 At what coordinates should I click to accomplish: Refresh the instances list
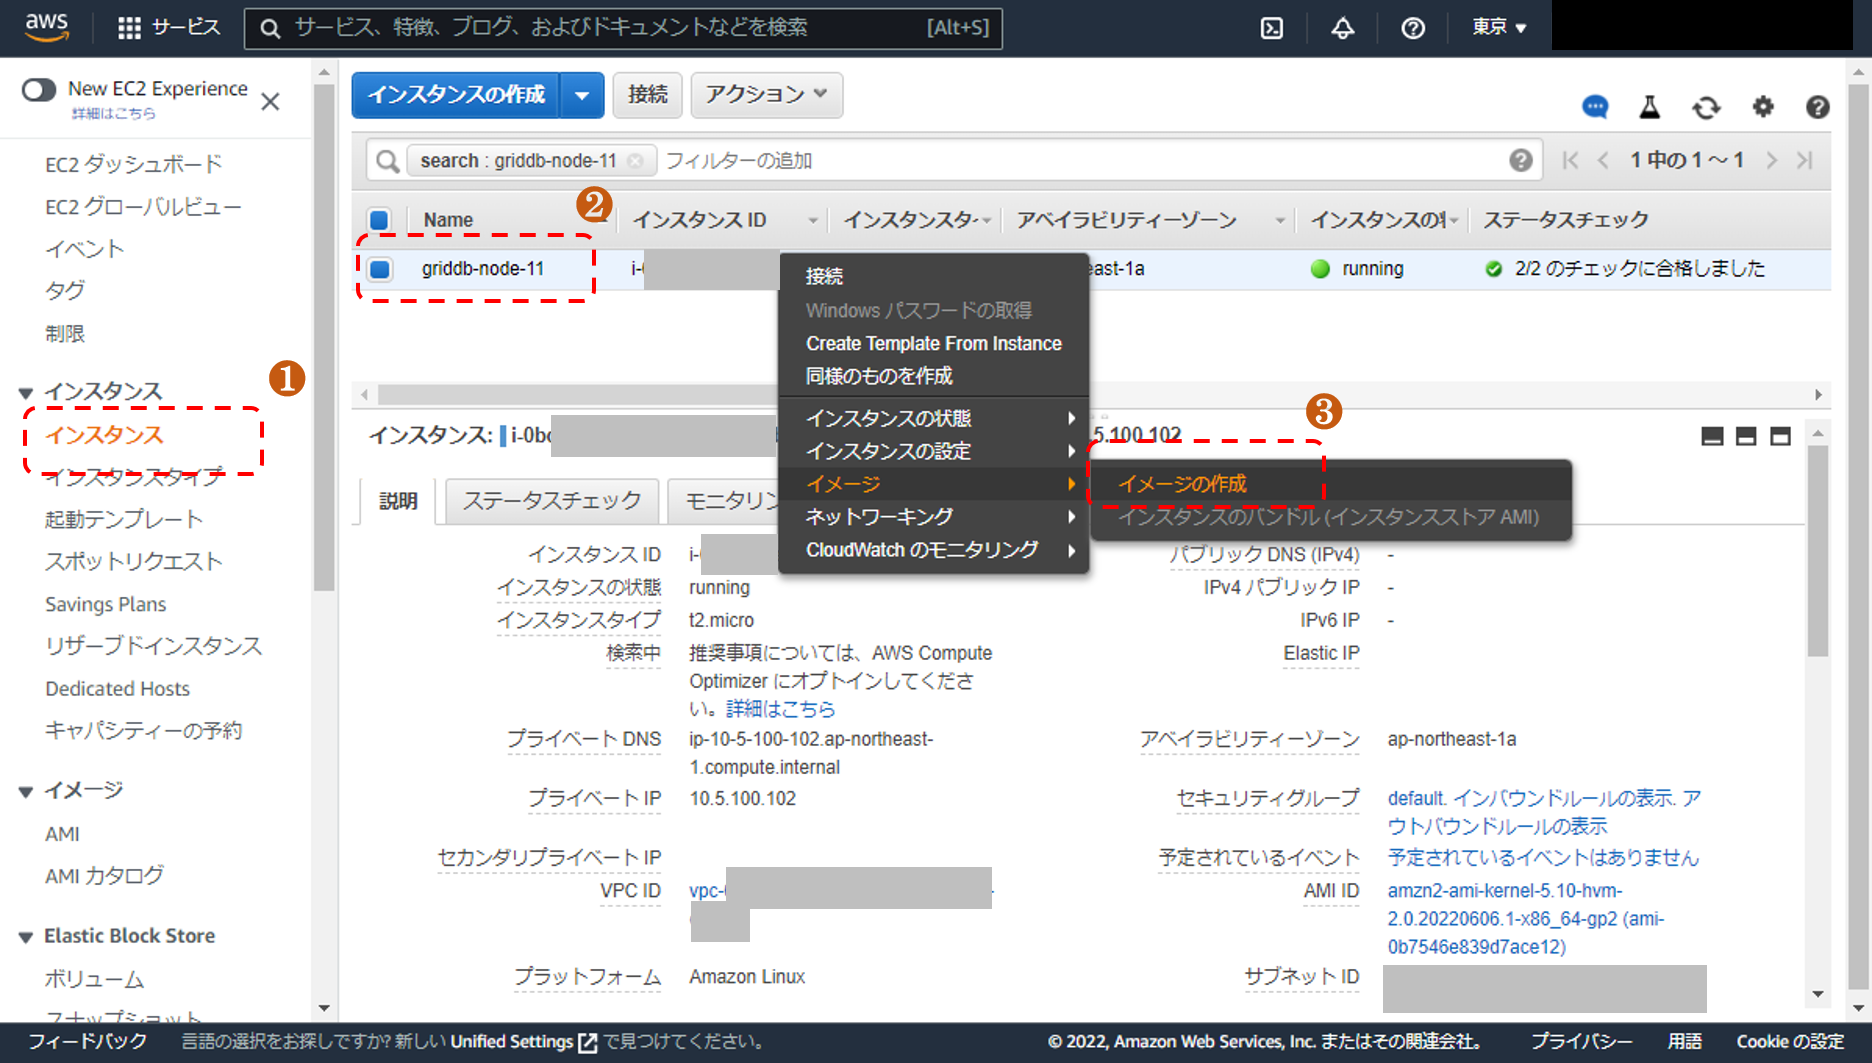click(x=1706, y=107)
